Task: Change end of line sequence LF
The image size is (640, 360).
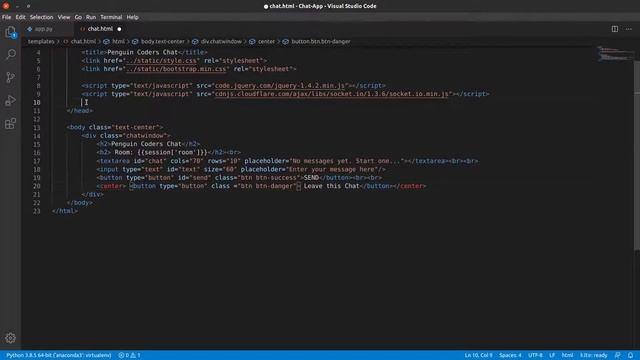Action: tap(552, 355)
